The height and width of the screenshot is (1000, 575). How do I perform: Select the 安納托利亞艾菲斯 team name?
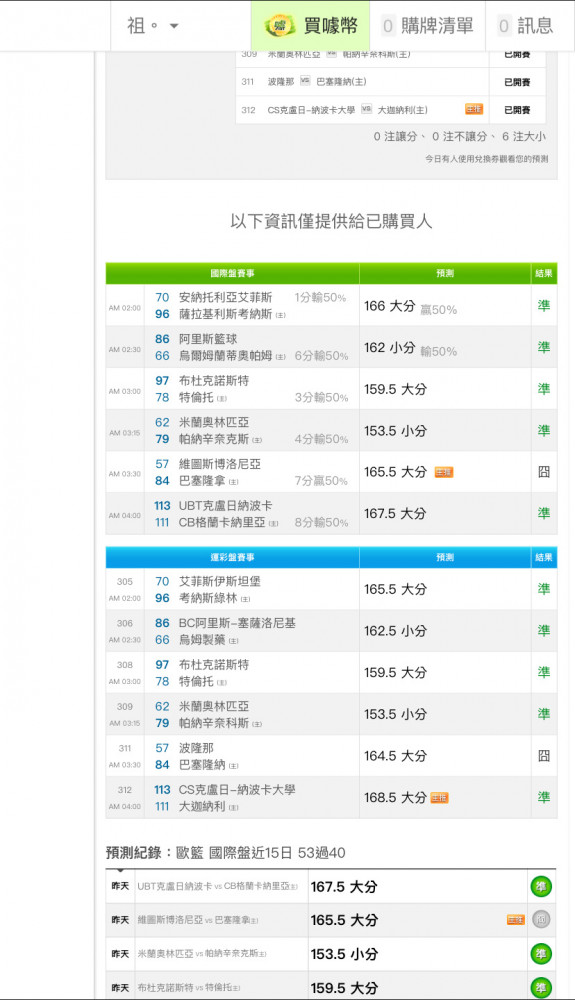(x=225, y=298)
